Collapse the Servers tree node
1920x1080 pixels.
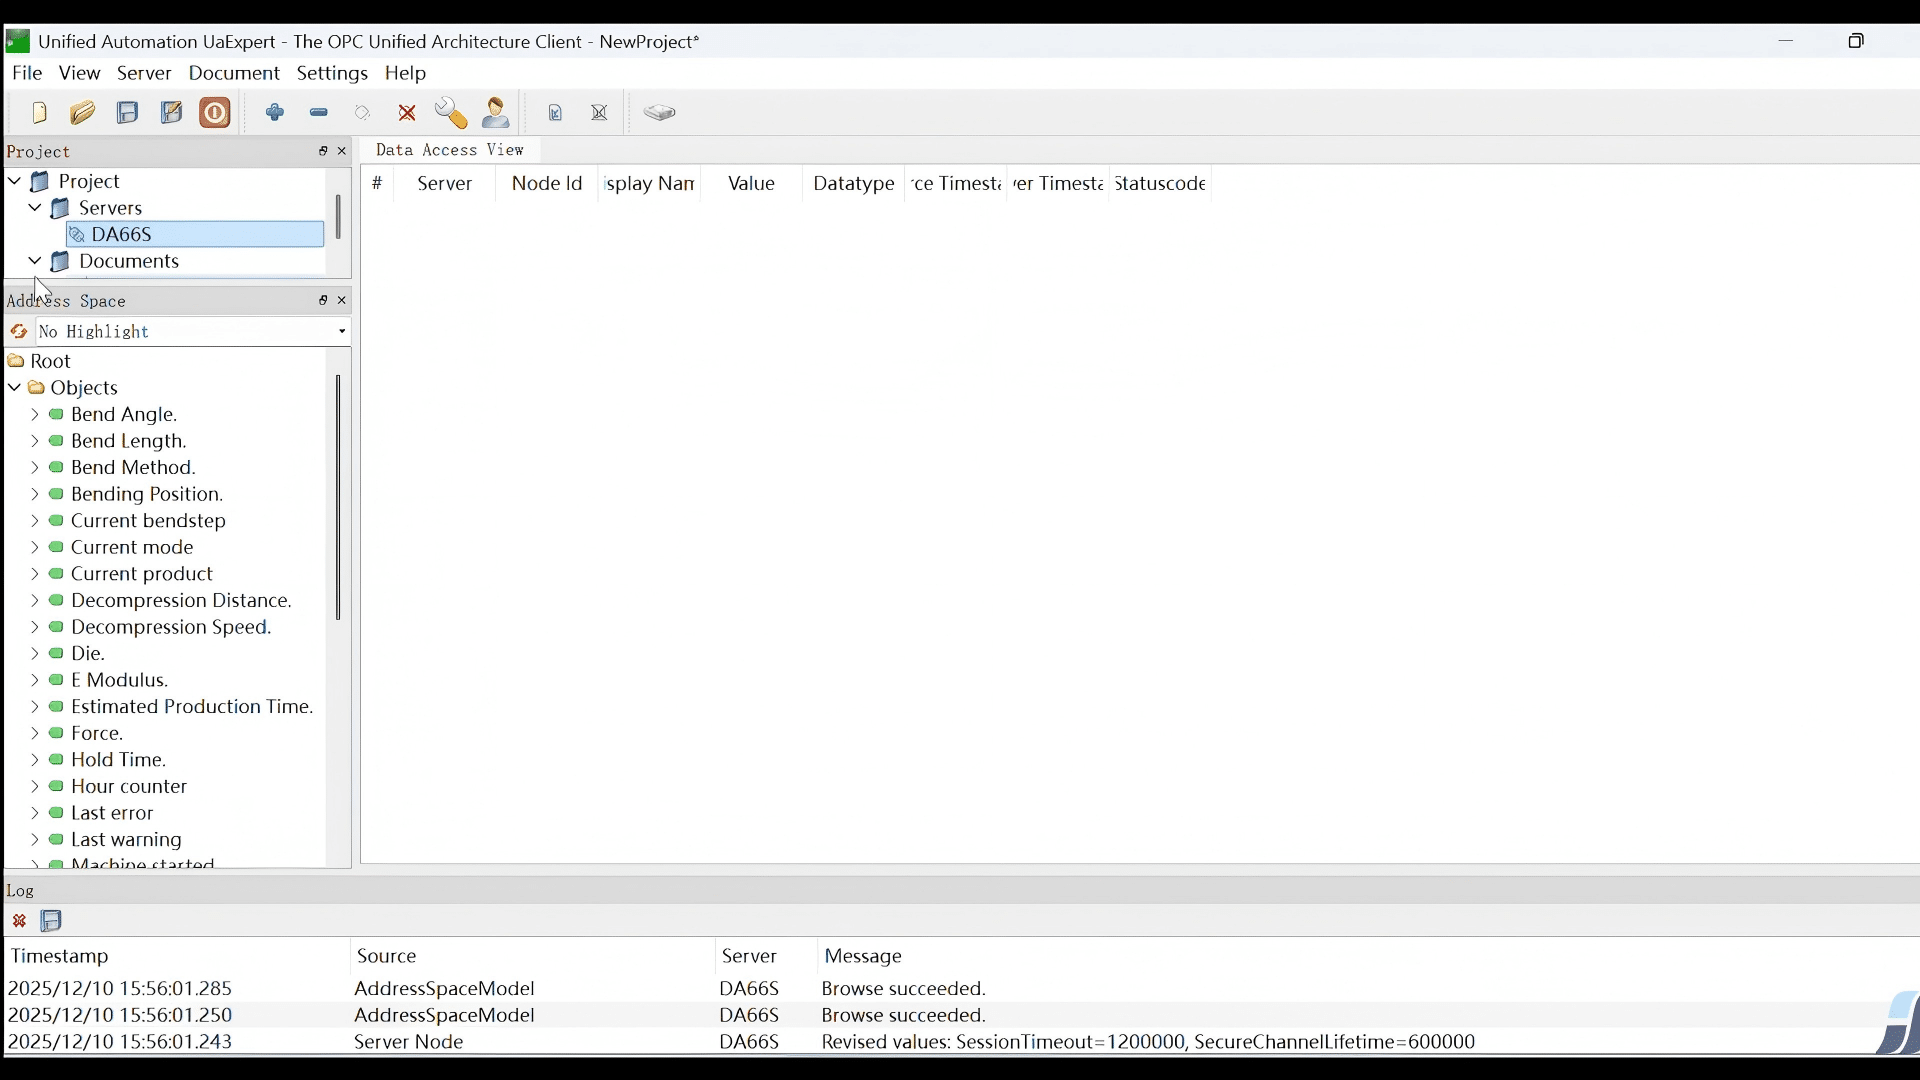coord(35,208)
